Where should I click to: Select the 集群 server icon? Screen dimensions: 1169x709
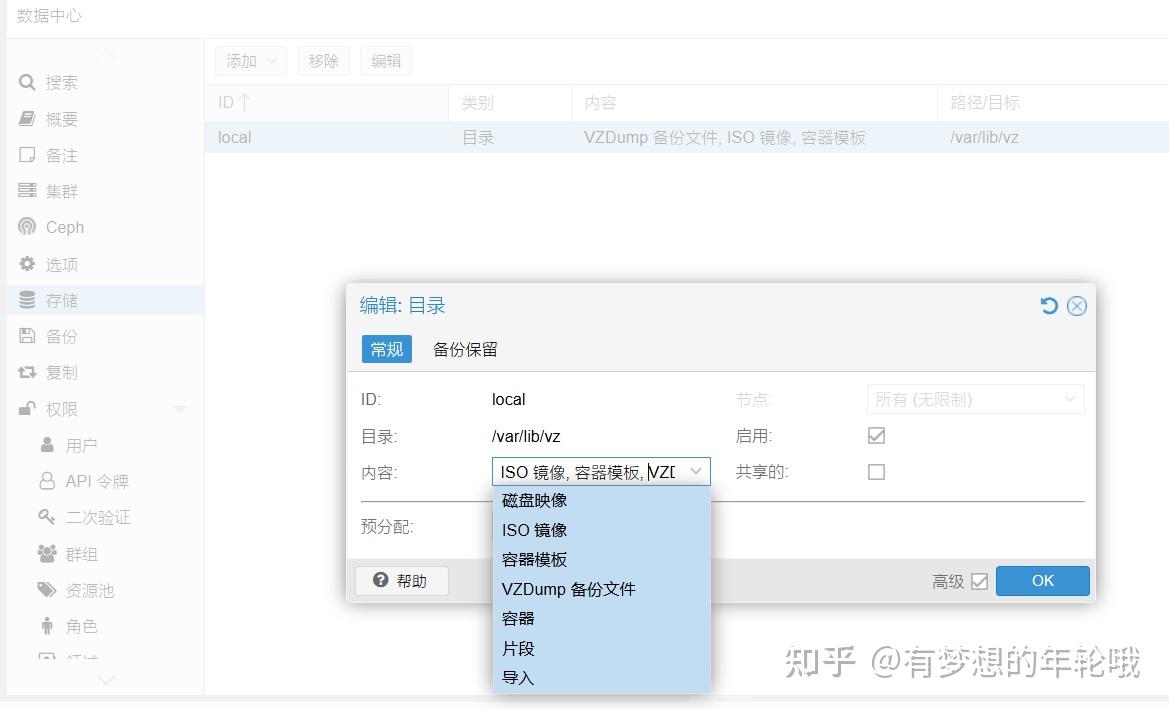pyautogui.click(x=27, y=191)
